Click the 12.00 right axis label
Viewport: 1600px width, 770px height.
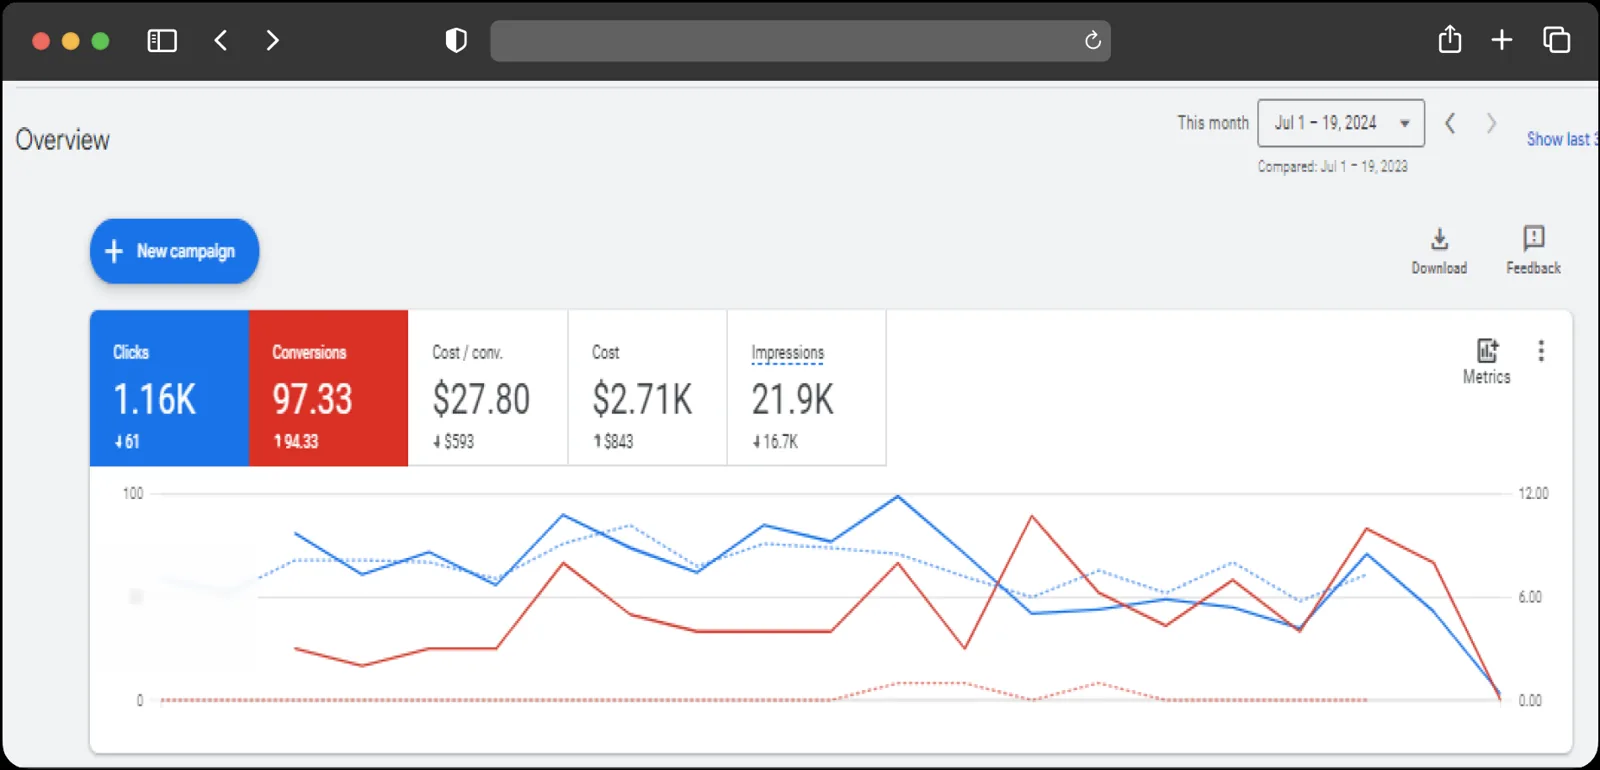click(x=1533, y=494)
